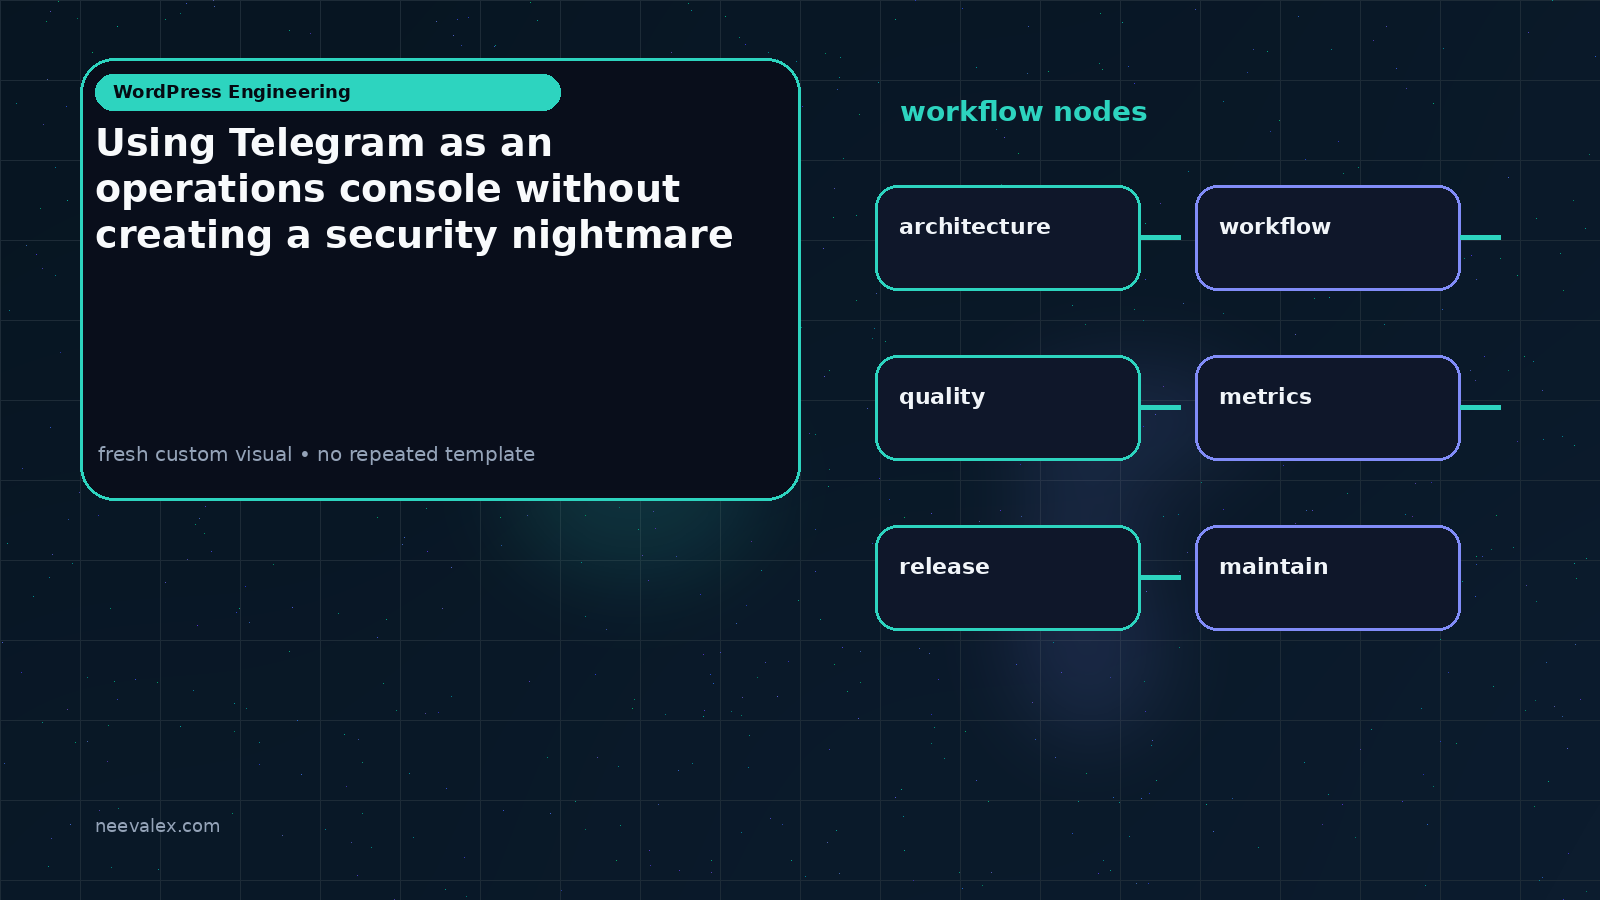This screenshot has height=900, width=1600.
Task: Select the architecture node
Action: tap(1008, 238)
